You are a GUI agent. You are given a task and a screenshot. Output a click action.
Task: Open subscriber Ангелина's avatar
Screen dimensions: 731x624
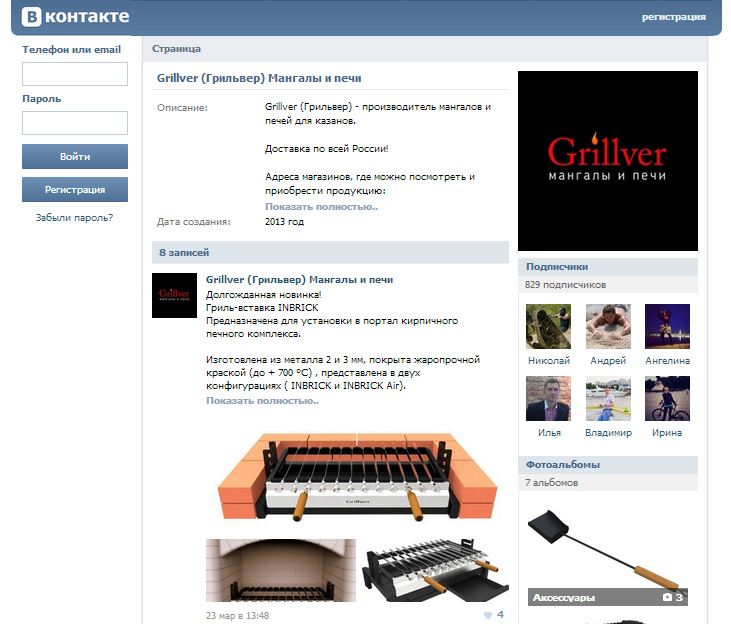667,326
